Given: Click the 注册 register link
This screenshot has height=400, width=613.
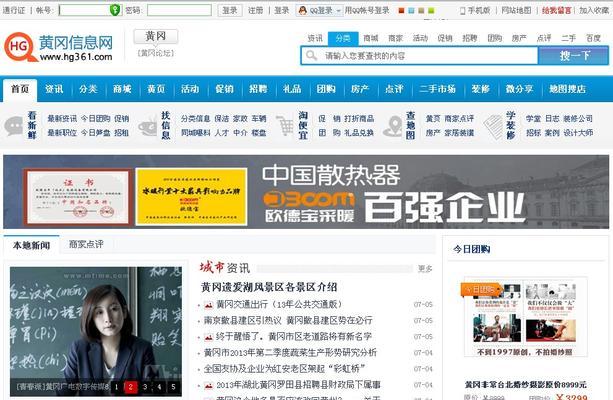Looking at the screenshot, I should pyautogui.click(x=256, y=11).
